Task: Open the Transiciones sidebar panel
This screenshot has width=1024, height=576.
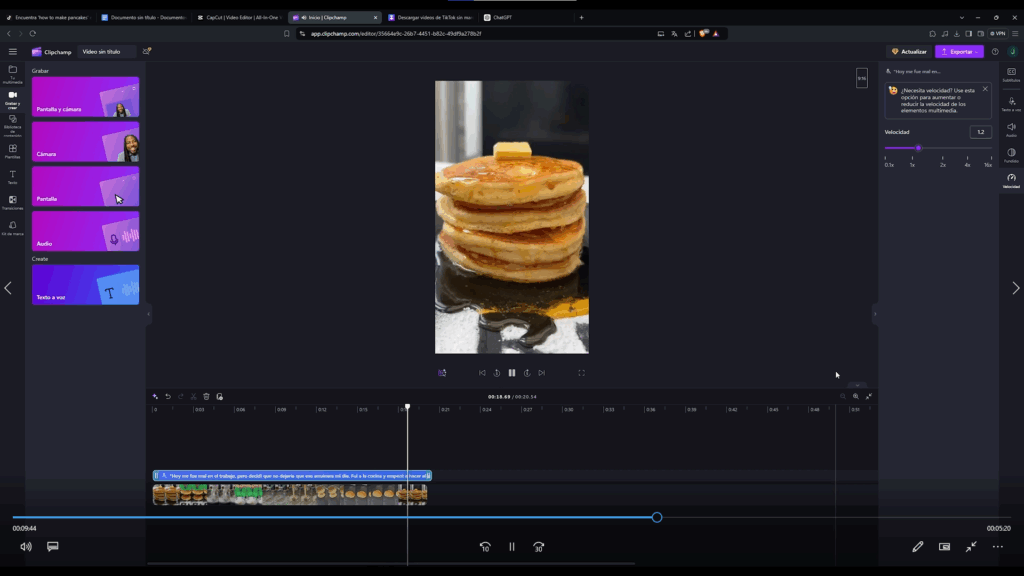Action: (x=13, y=203)
